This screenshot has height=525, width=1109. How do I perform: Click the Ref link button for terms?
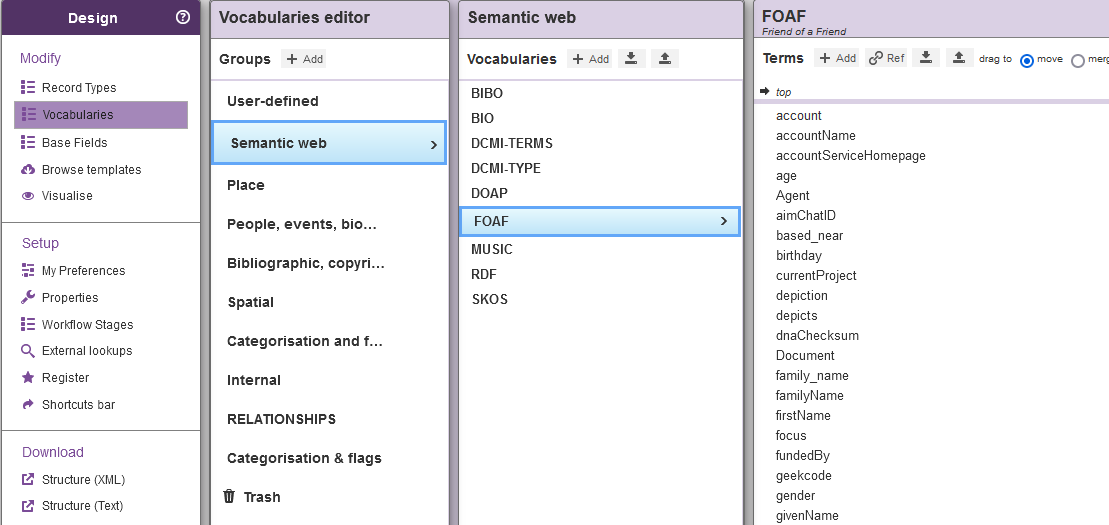point(886,58)
